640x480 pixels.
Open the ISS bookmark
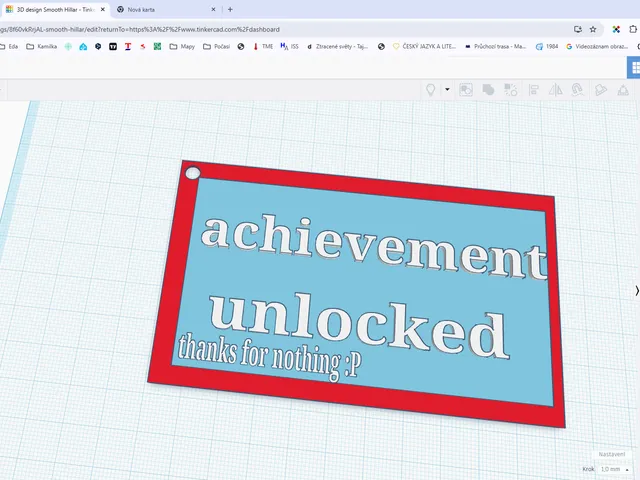pos(289,47)
